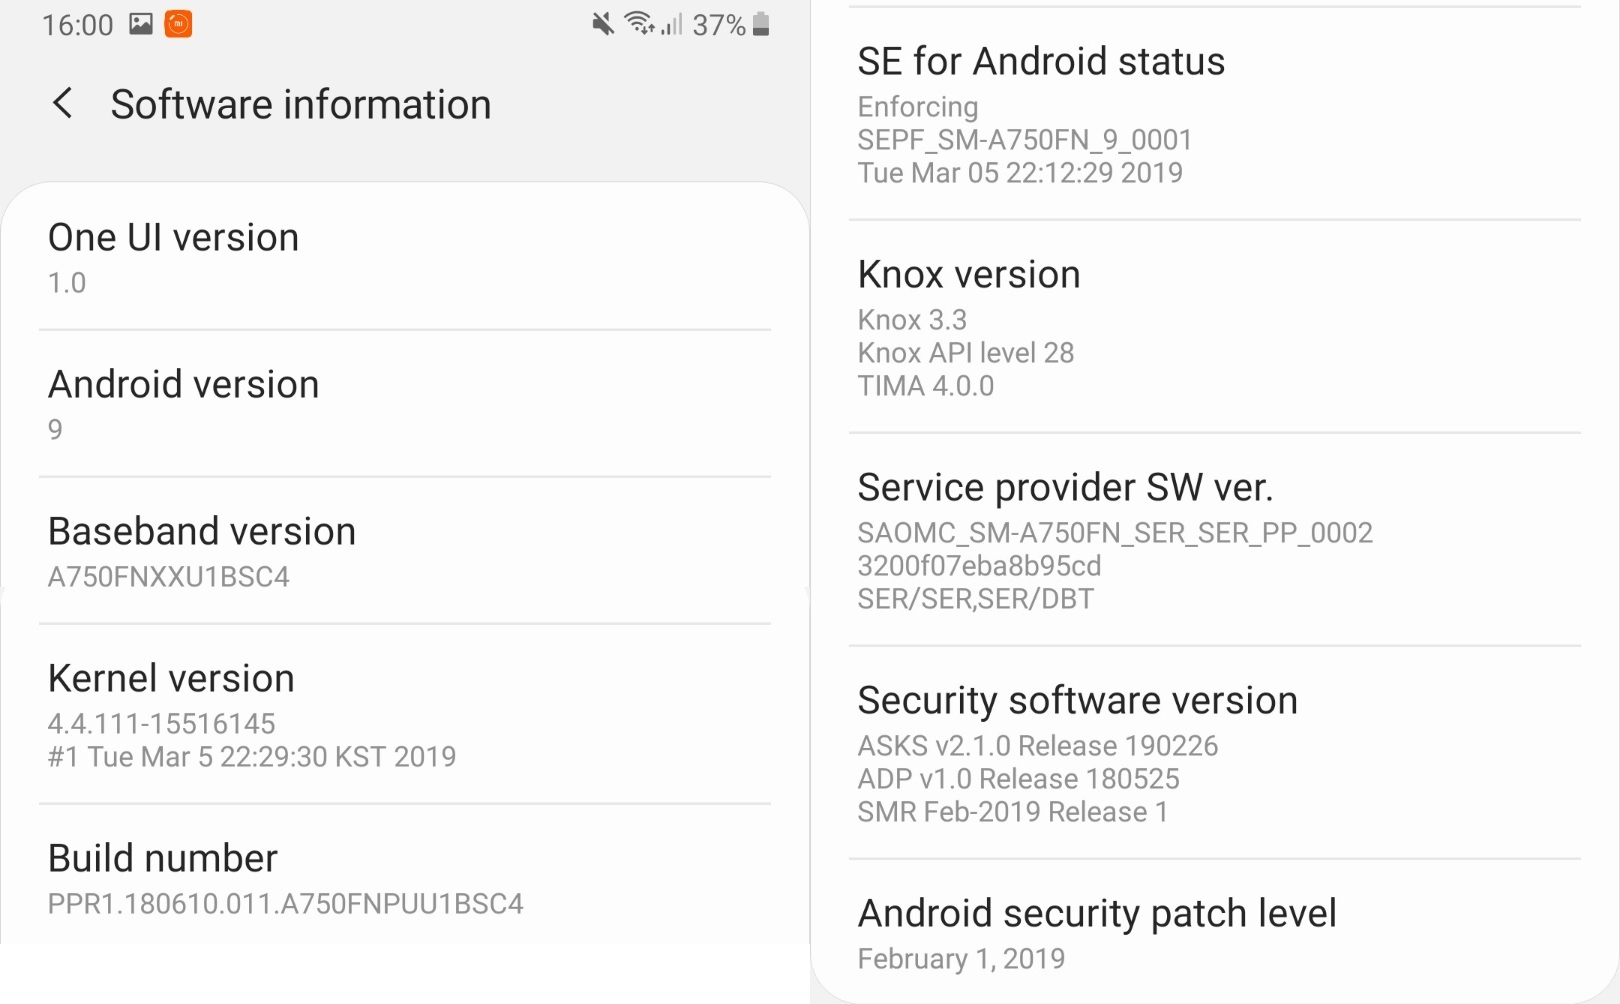The height and width of the screenshot is (1004, 1620).
Task: Open the Knox version entry
Action: point(1215,327)
